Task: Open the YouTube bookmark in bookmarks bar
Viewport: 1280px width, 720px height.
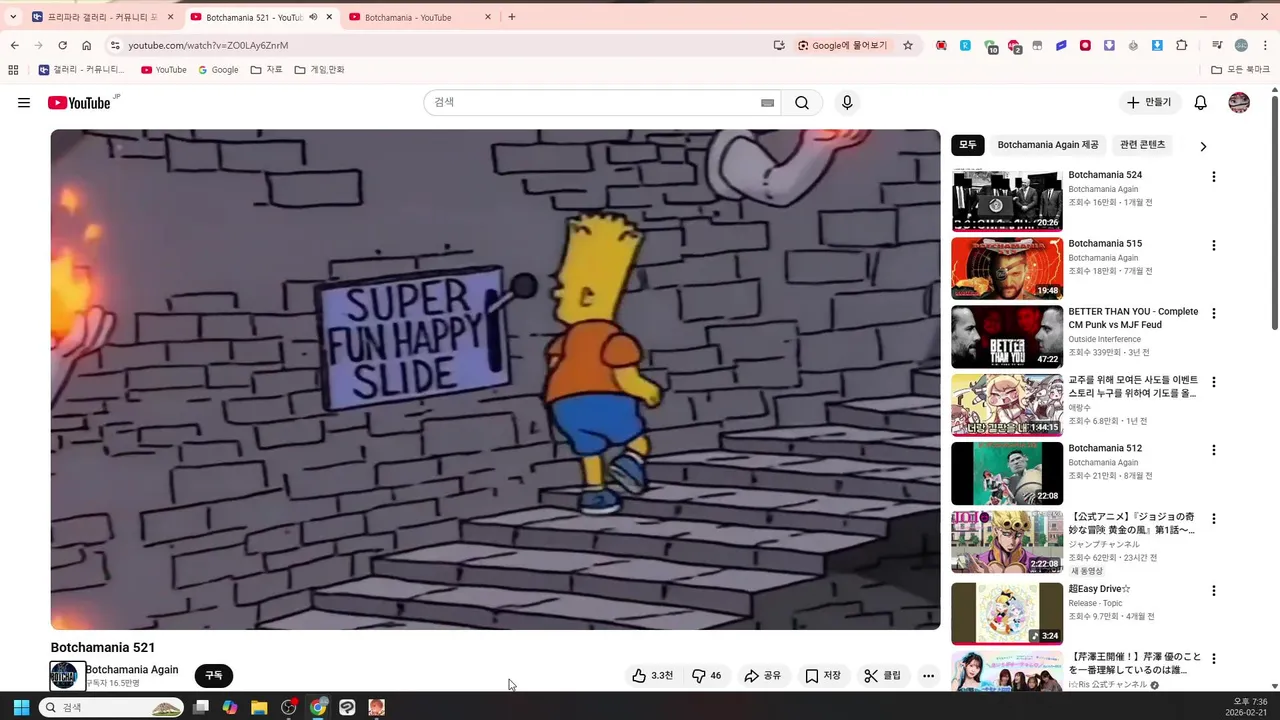Action: 163,70
